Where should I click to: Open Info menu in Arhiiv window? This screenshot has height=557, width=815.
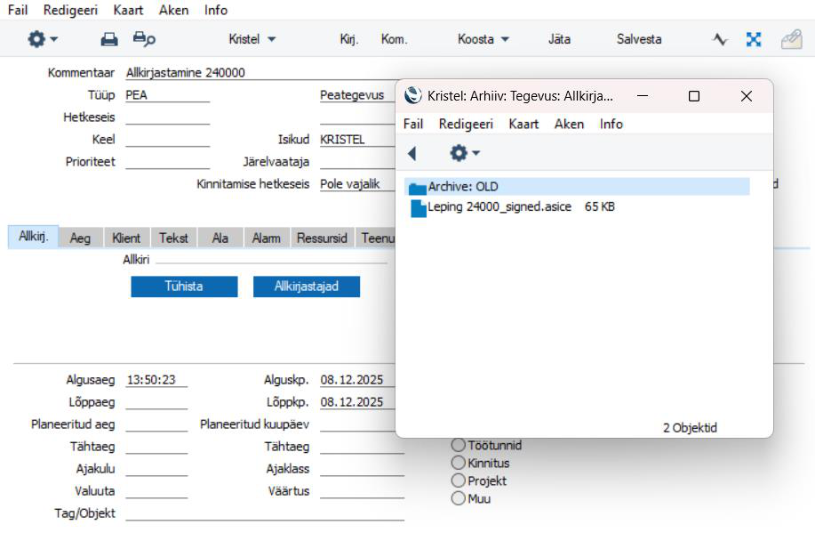click(611, 124)
